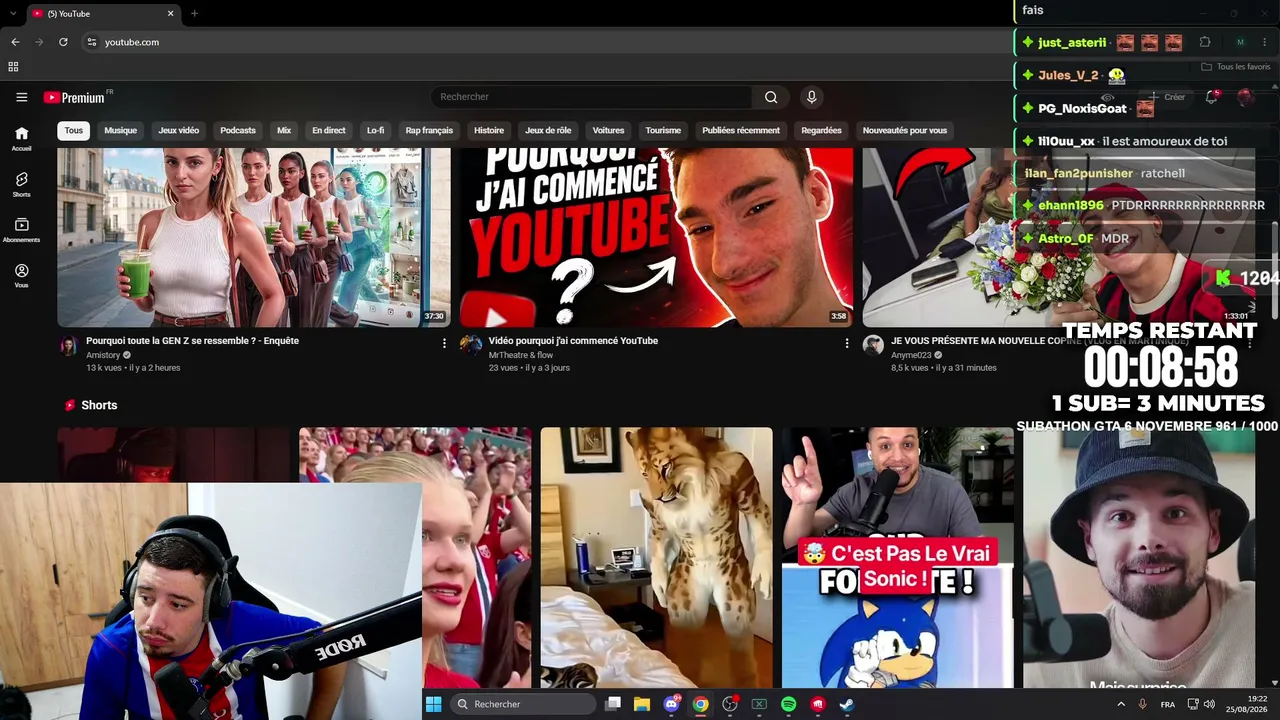Open File Explorer from the taskbar
This screenshot has width=1280, height=720.
point(642,704)
